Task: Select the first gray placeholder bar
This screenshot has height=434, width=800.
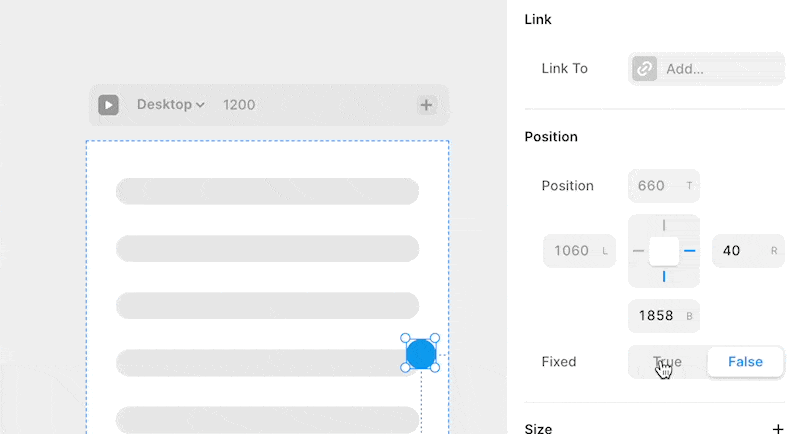Action: click(267, 191)
